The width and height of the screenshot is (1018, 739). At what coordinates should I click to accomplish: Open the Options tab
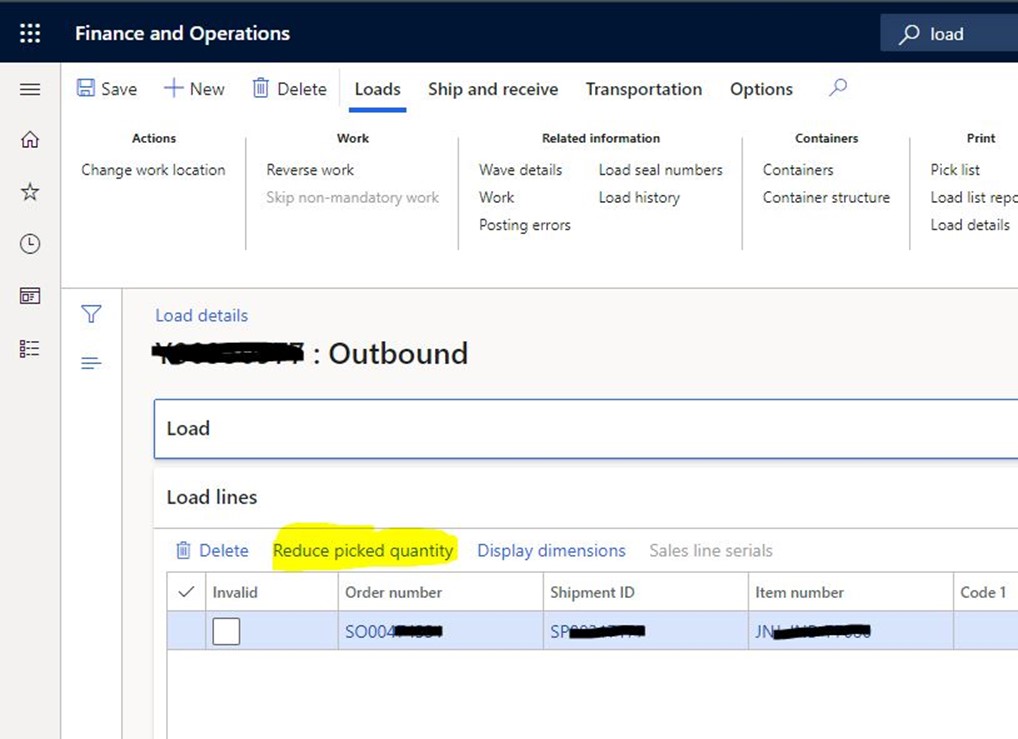pyautogui.click(x=761, y=89)
